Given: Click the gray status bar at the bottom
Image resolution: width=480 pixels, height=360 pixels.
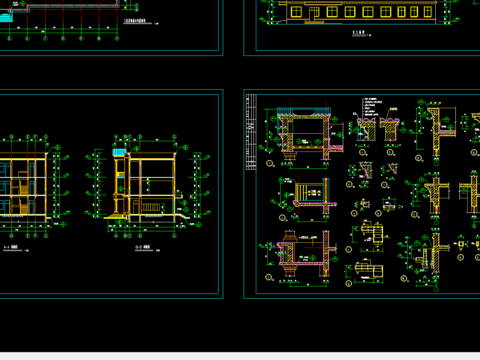Looking at the screenshot, I should click(x=240, y=356).
